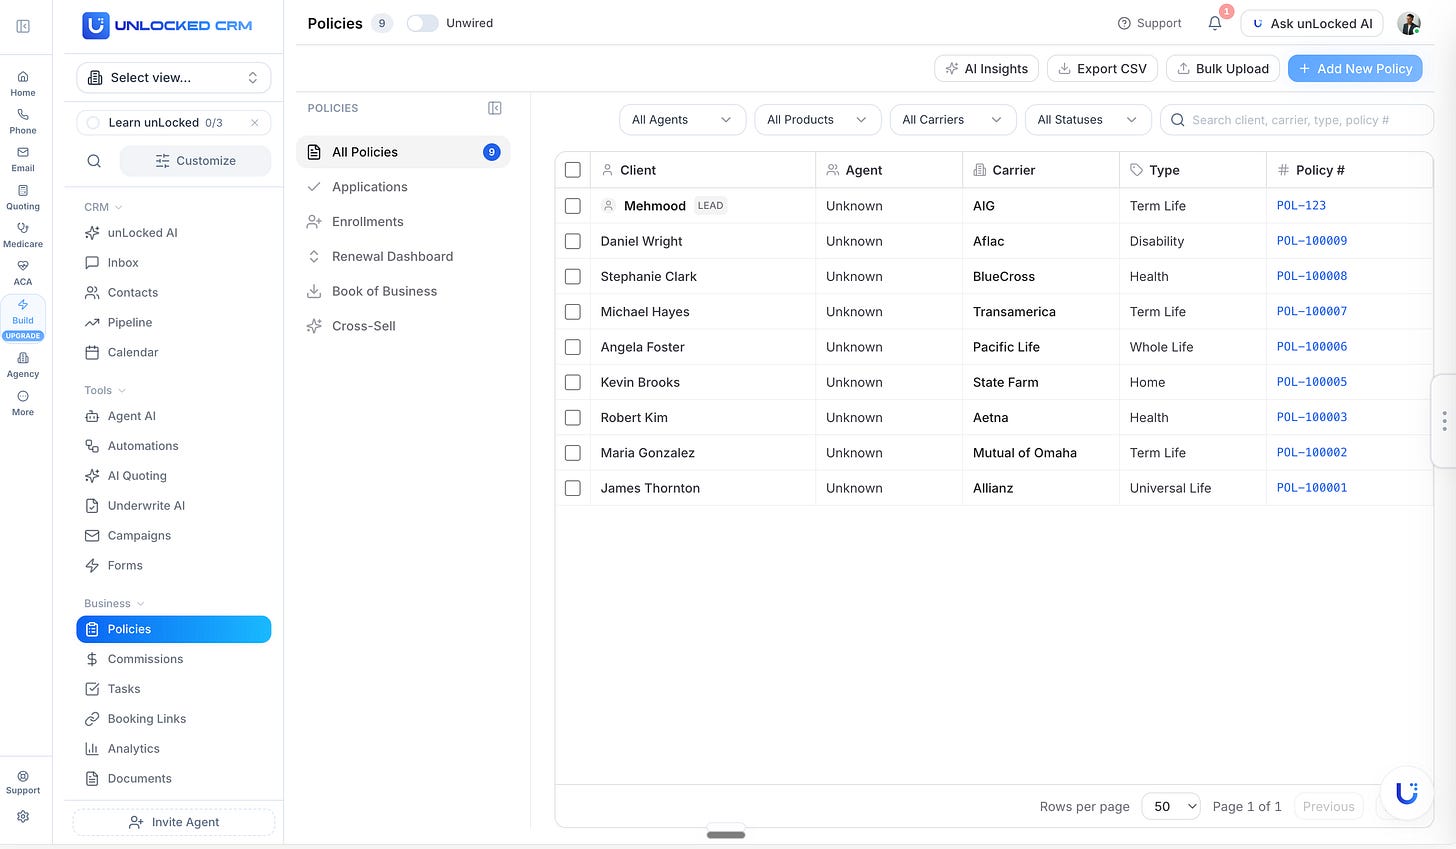Open the All Carriers filter dropdown
This screenshot has width=1456, height=849.
point(952,120)
